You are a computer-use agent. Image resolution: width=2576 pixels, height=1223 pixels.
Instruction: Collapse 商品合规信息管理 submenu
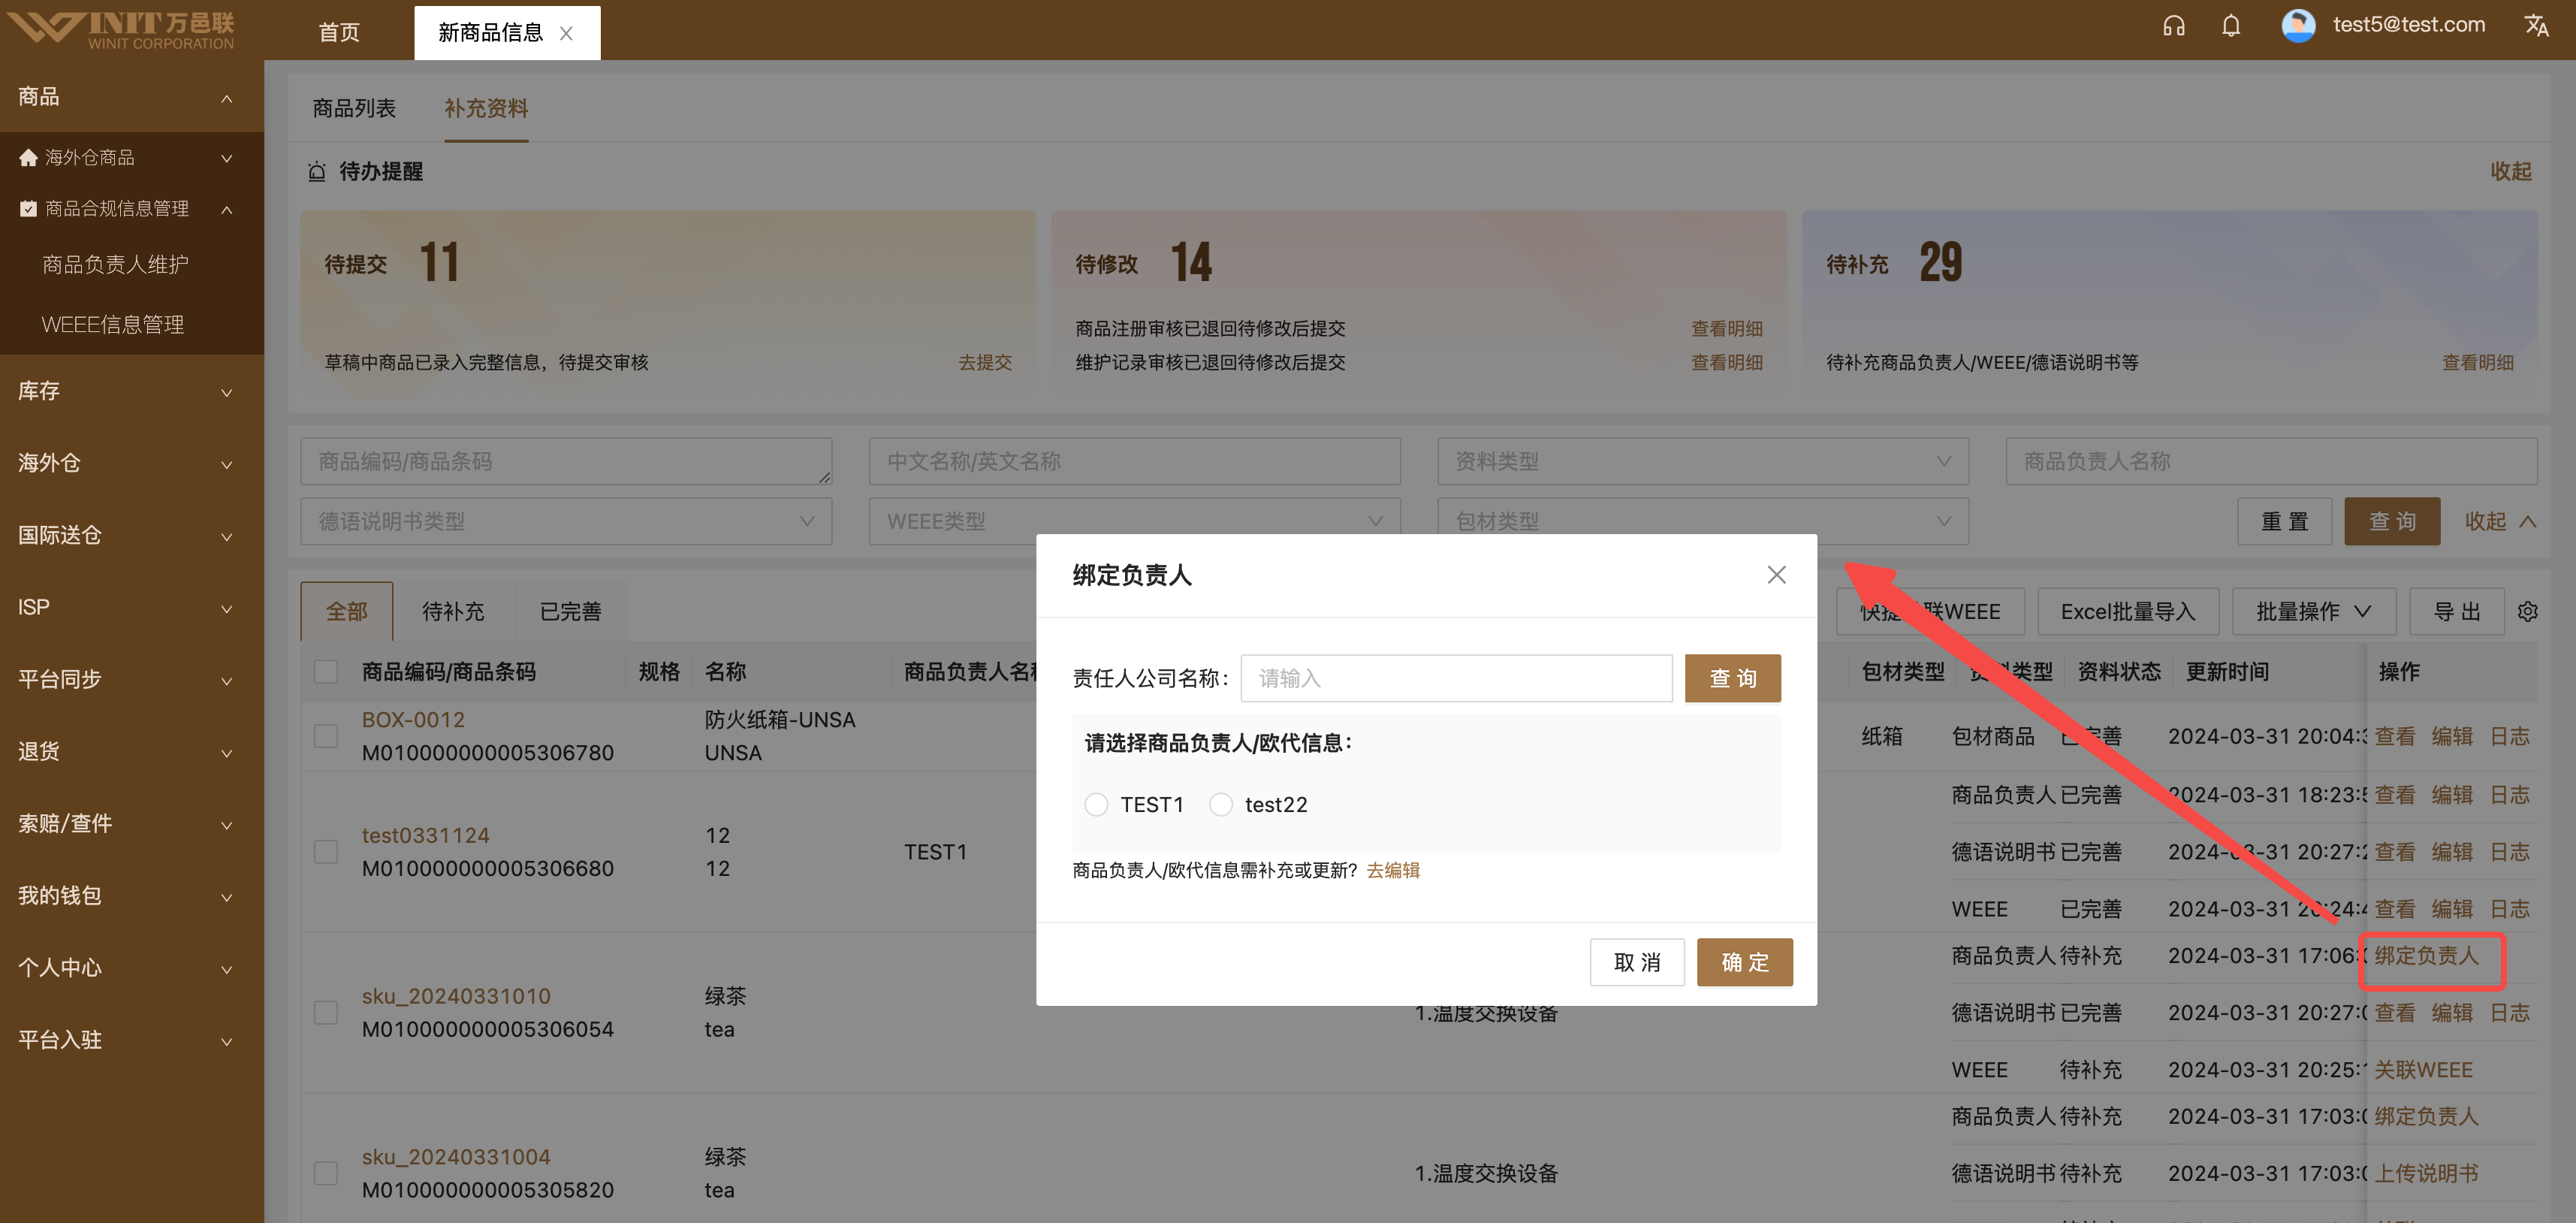pyautogui.click(x=227, y=209)
